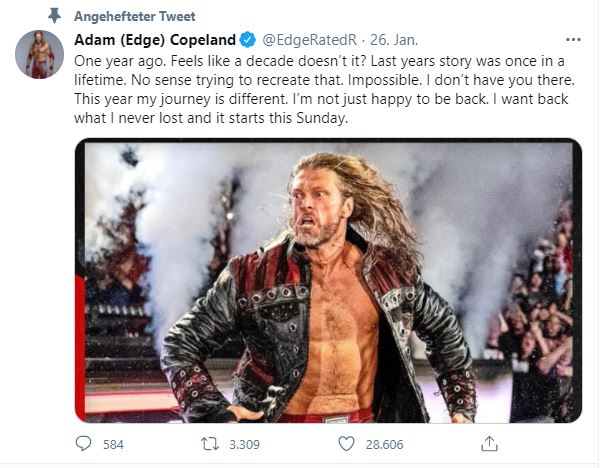Click the blue verified badge

249,39
